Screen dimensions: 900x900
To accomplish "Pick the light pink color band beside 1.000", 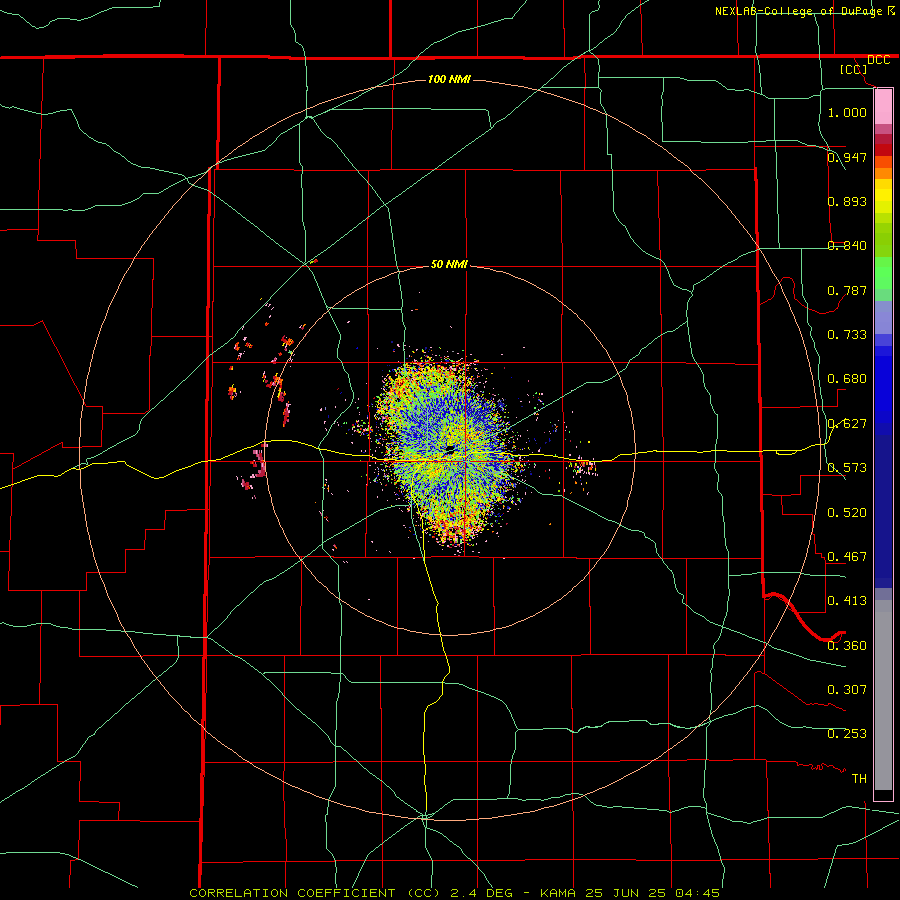I will 883,107.
